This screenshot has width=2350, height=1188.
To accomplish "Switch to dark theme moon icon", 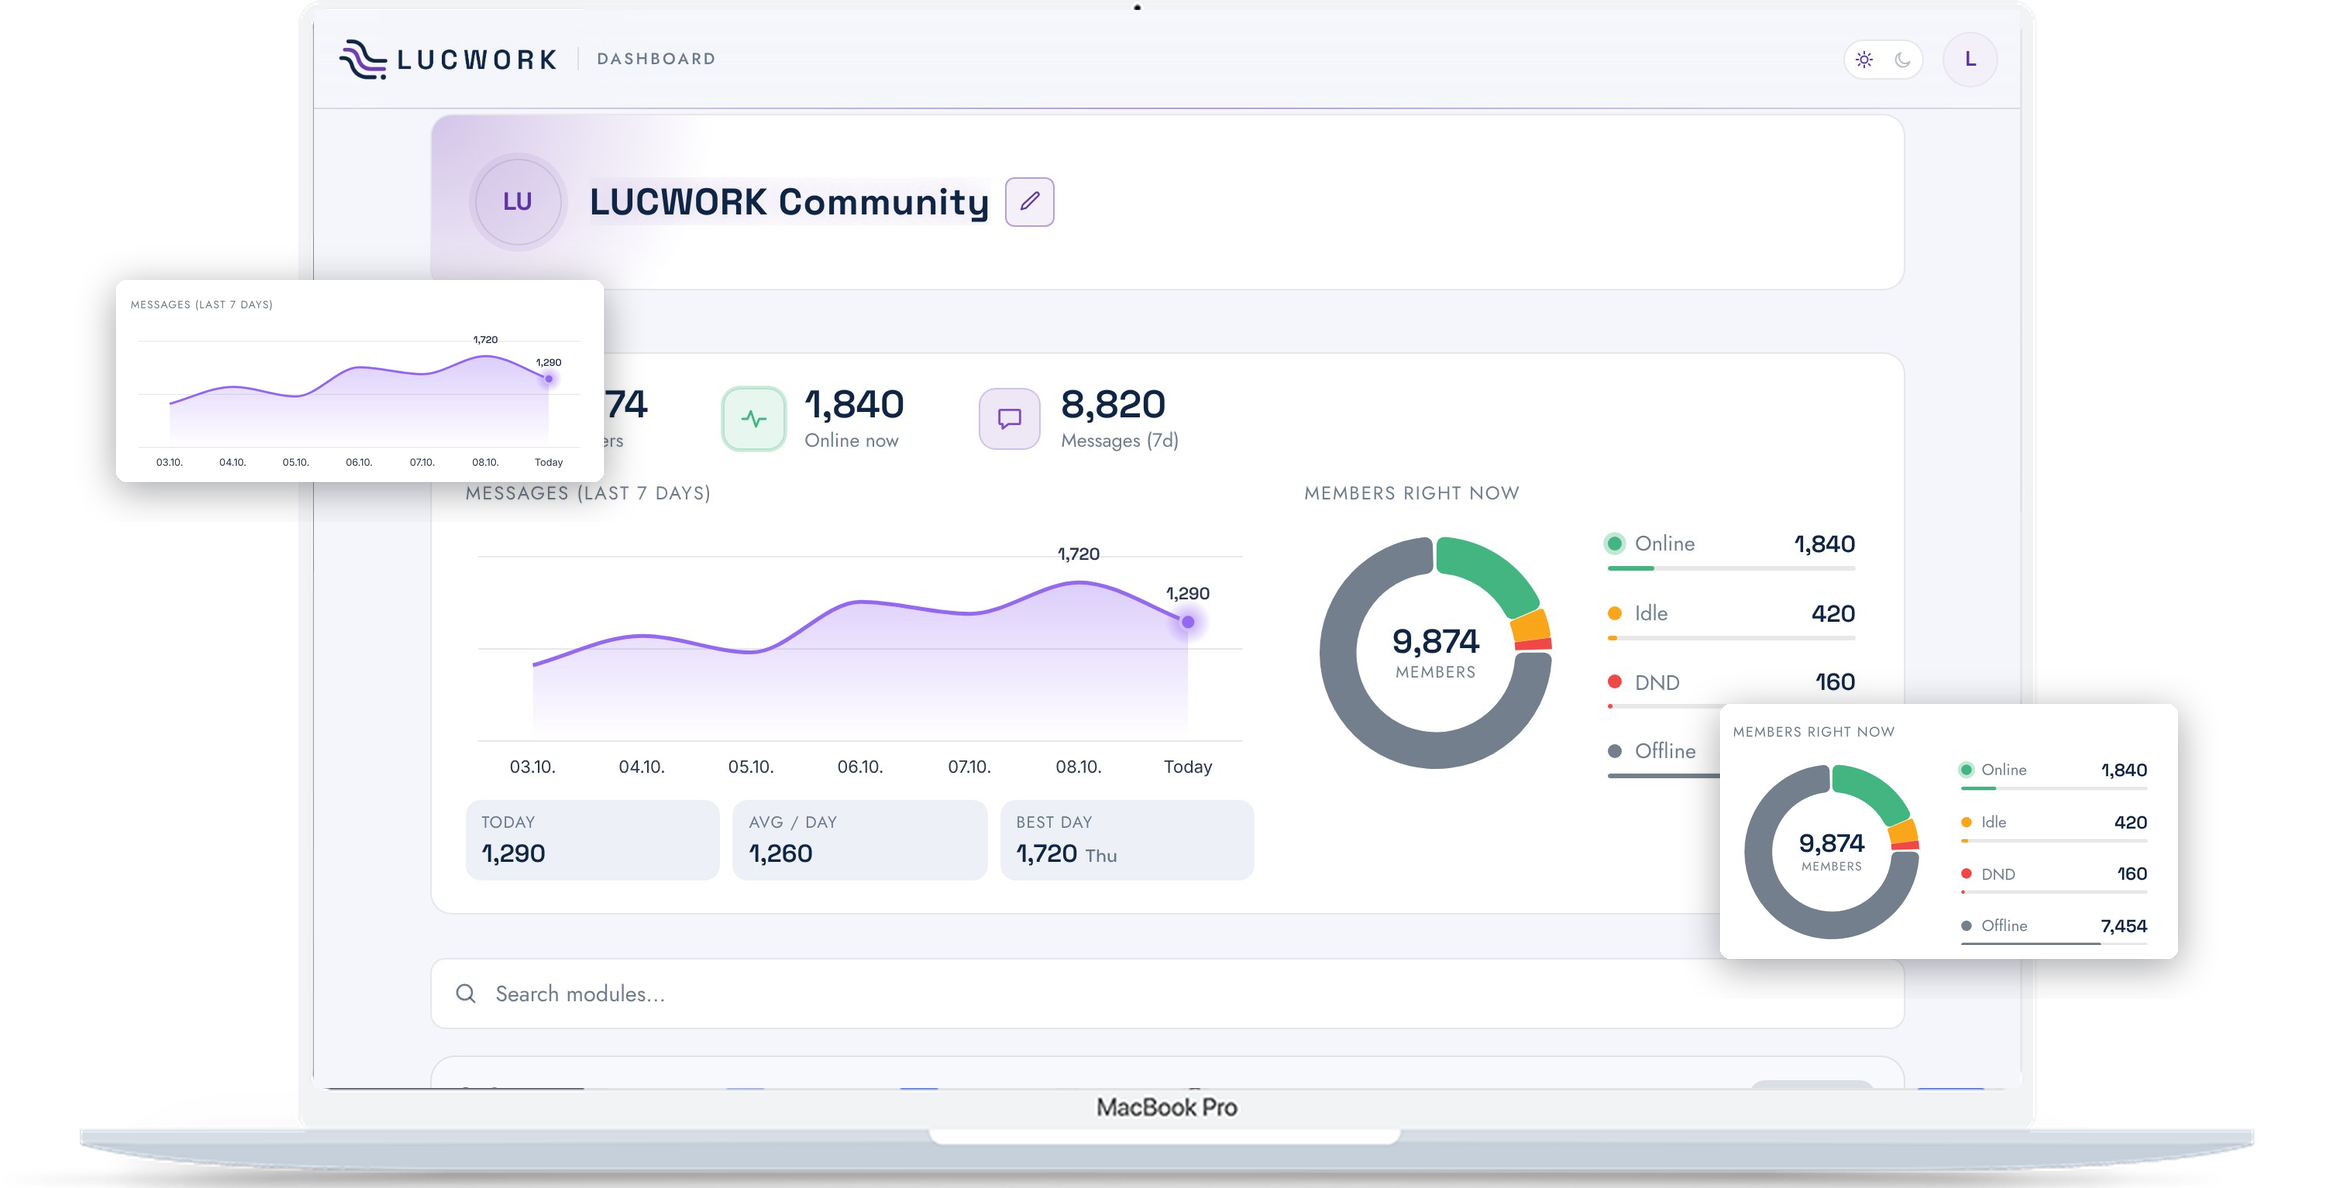I will coord(1903,60).
